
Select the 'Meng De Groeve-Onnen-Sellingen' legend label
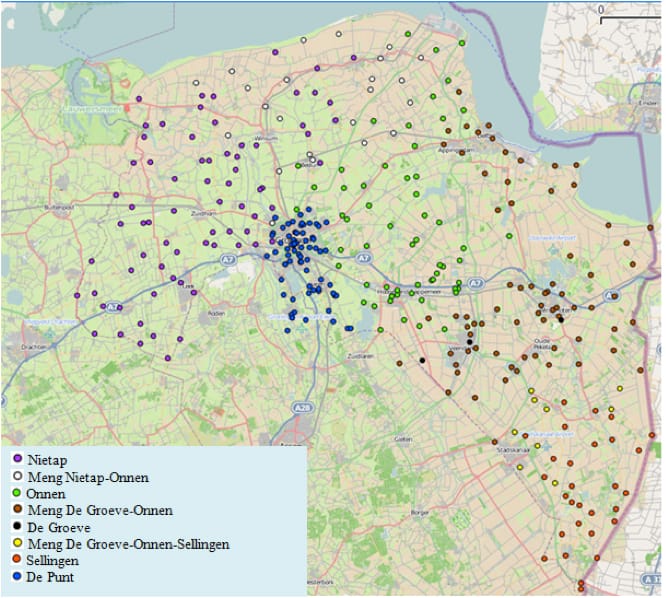coord(129,544)
